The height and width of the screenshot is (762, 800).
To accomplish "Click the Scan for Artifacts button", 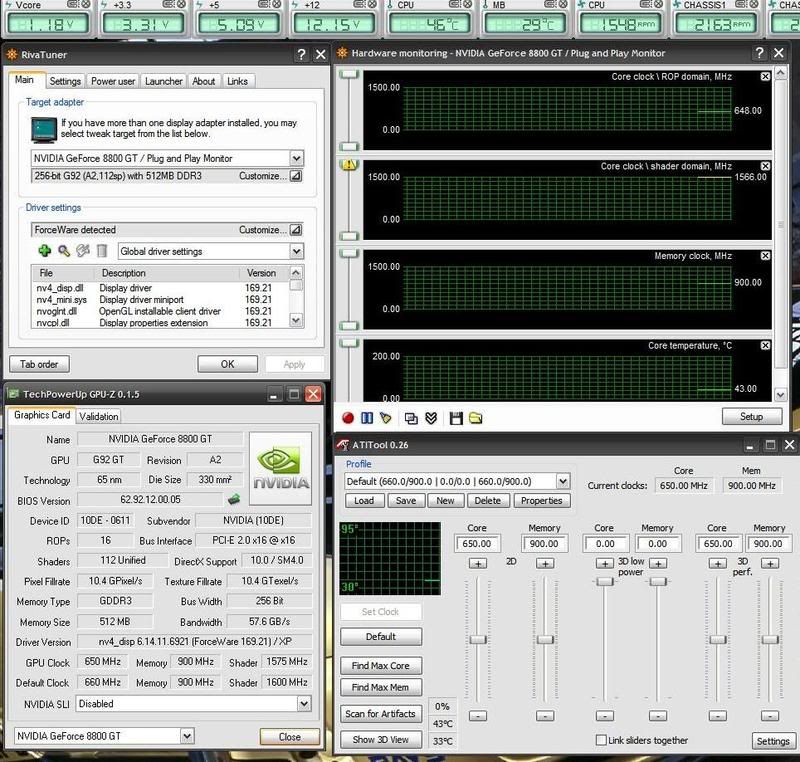I will coord(381,713).
